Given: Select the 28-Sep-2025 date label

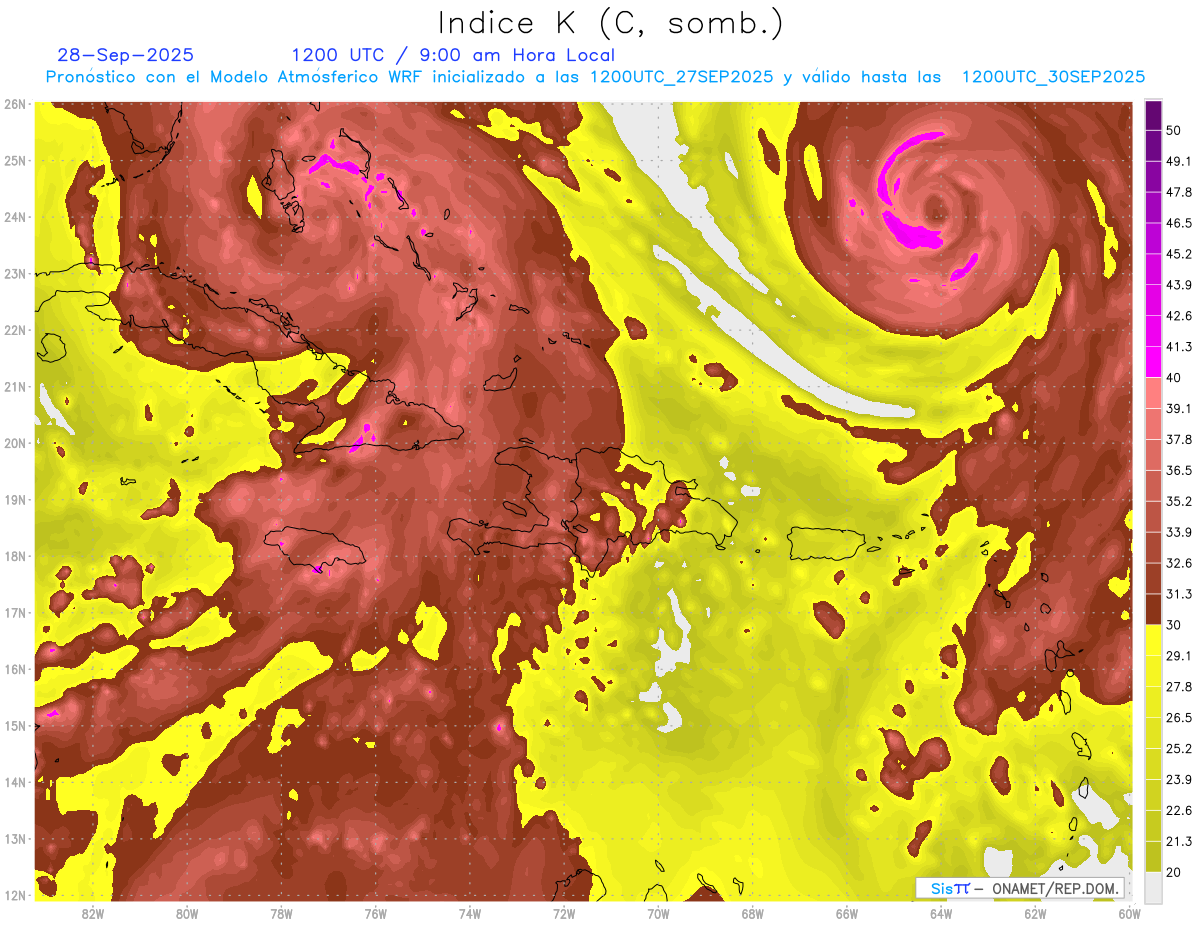Looking at the screenshot, I should [125, 55].
